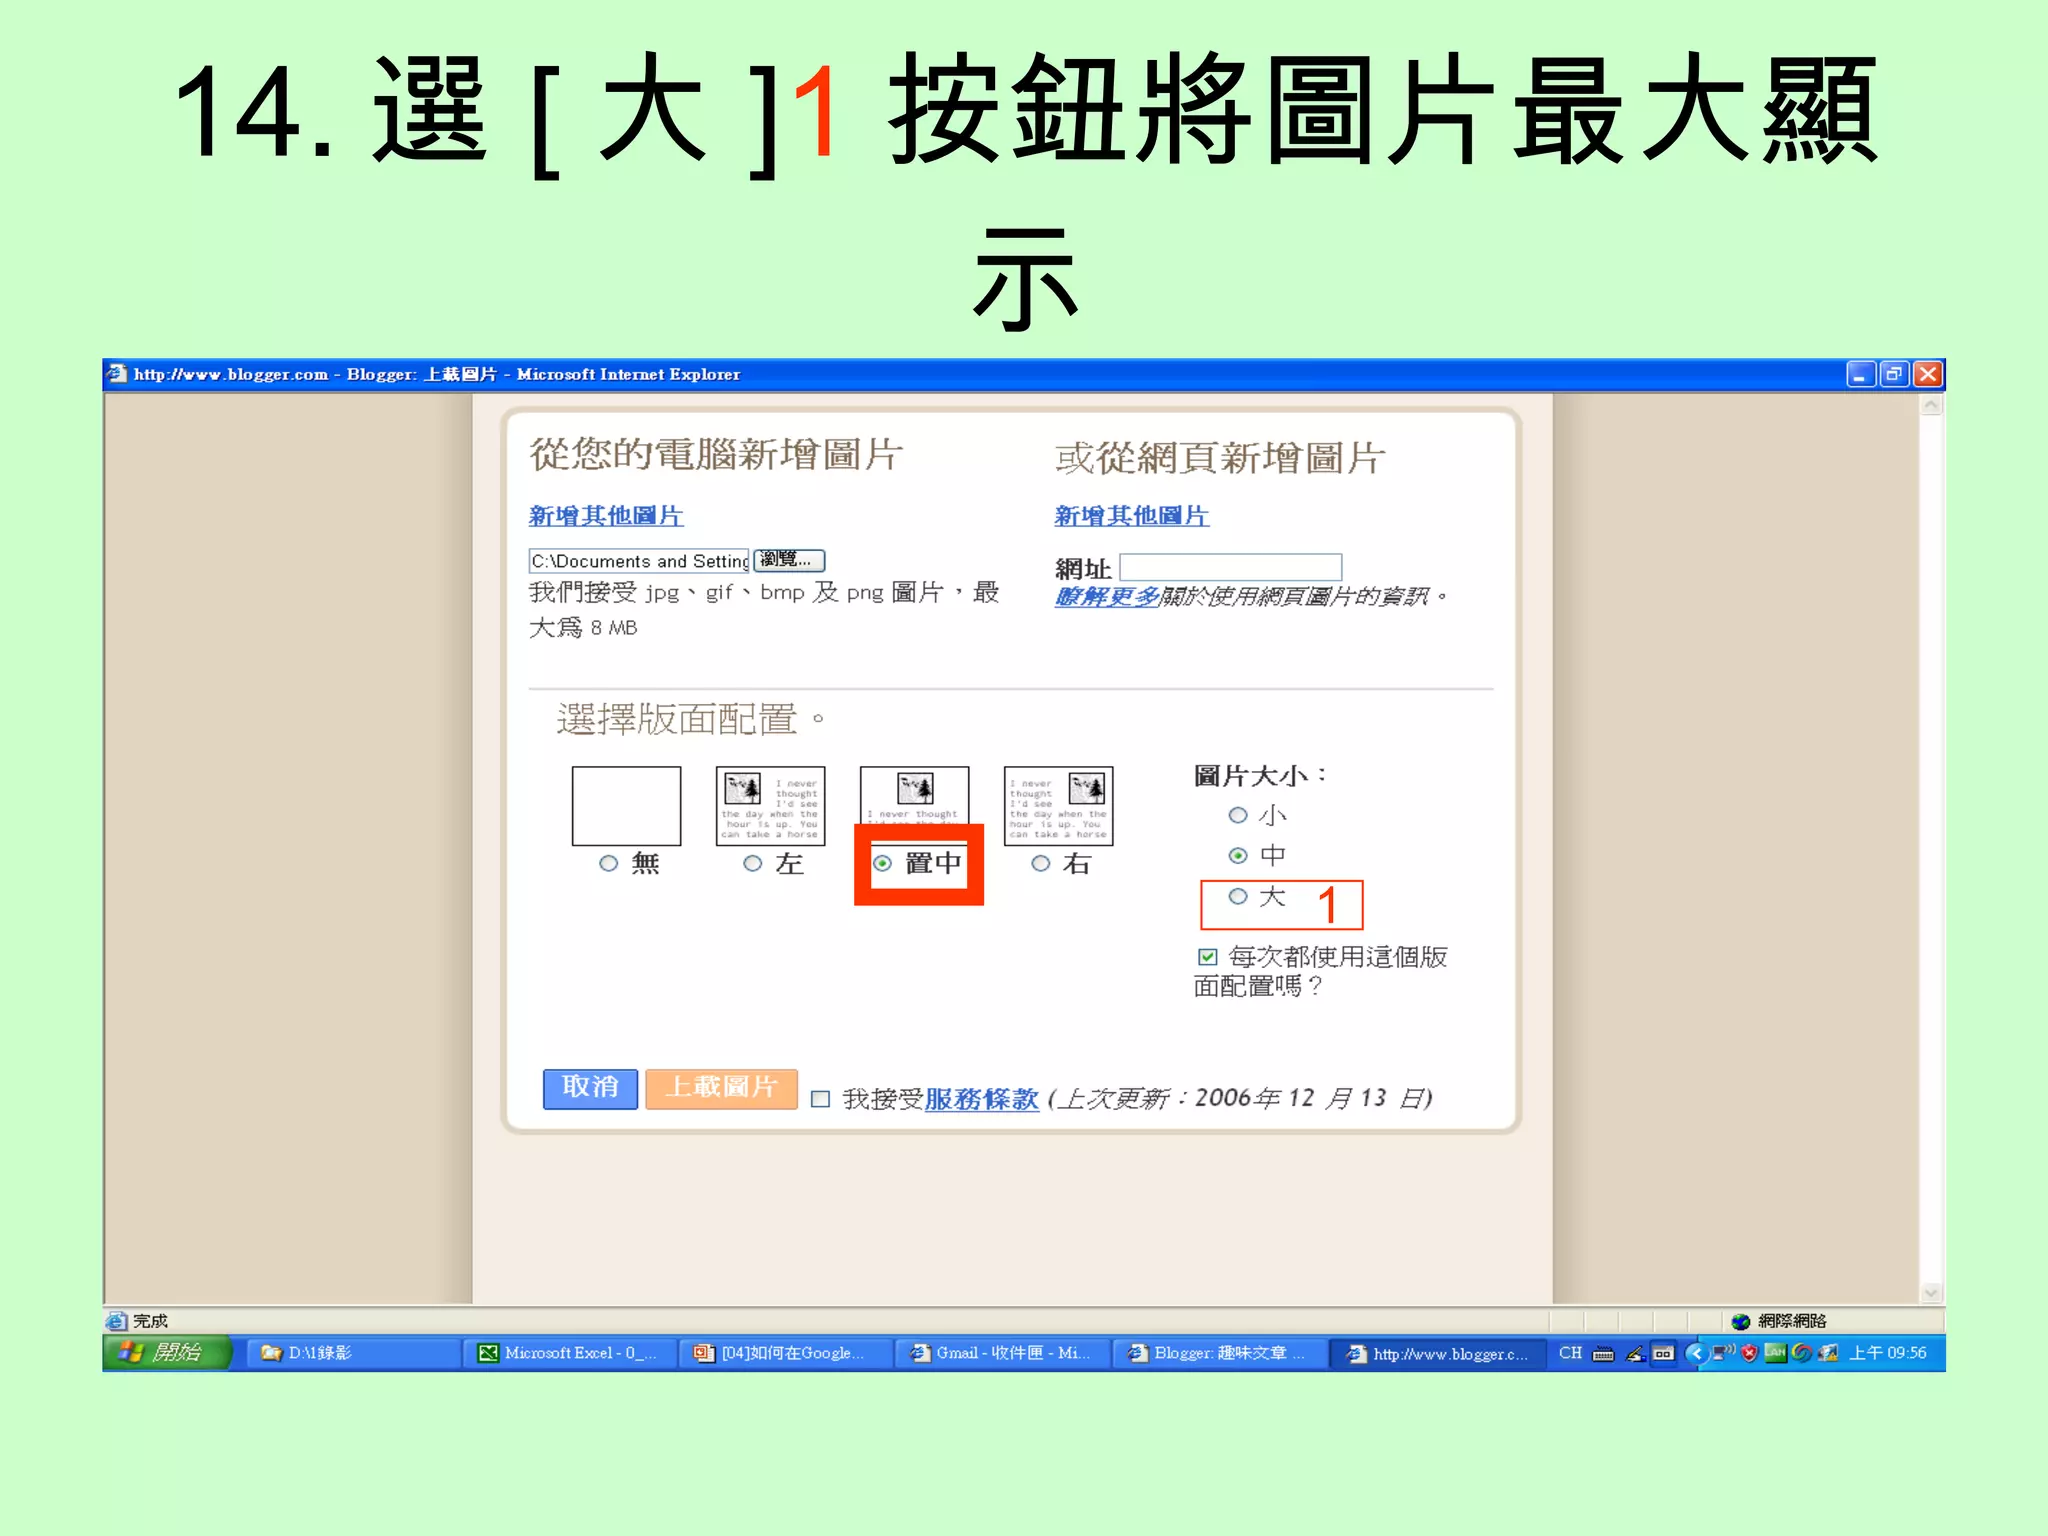Screen dimensions: 2048x1536
Task: Click the scrollbar up arrow
Action: point(1931,405)
